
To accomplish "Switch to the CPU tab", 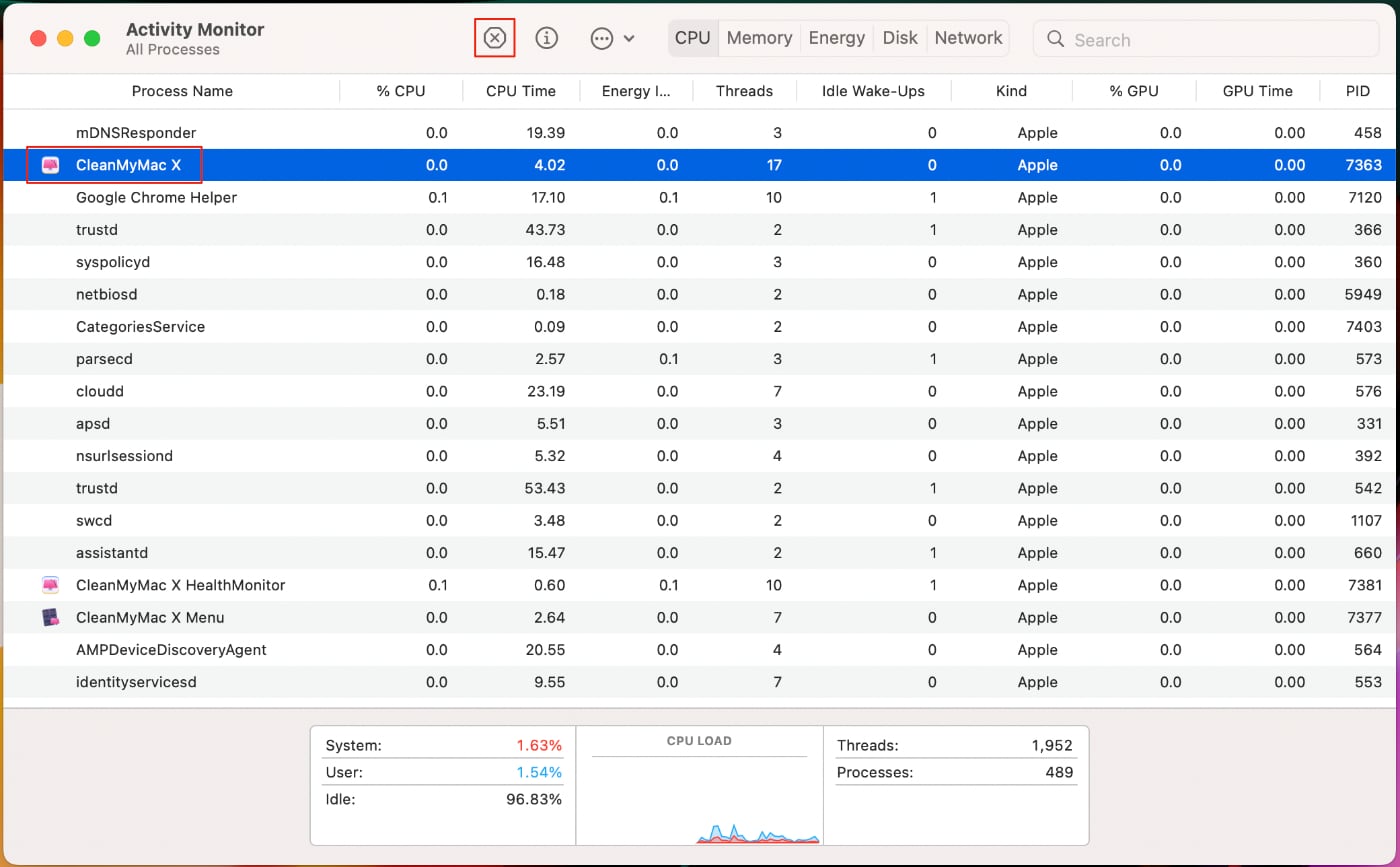I will point(692,38).
